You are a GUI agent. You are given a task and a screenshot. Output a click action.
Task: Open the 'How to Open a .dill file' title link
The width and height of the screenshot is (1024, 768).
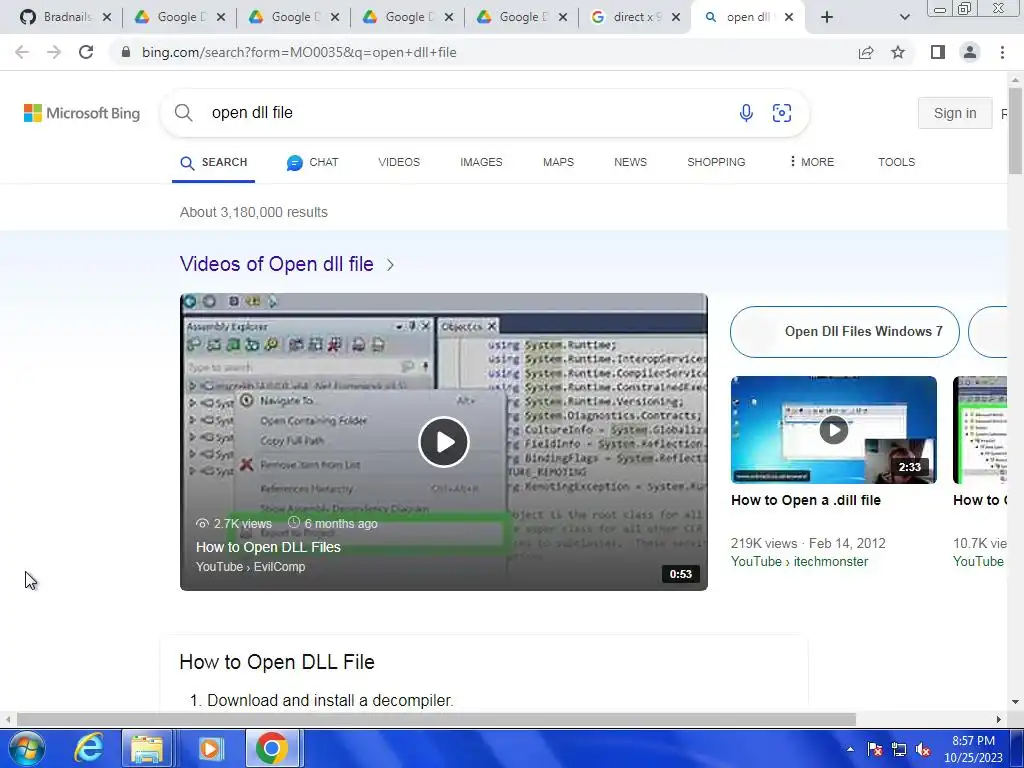(806, 500)
